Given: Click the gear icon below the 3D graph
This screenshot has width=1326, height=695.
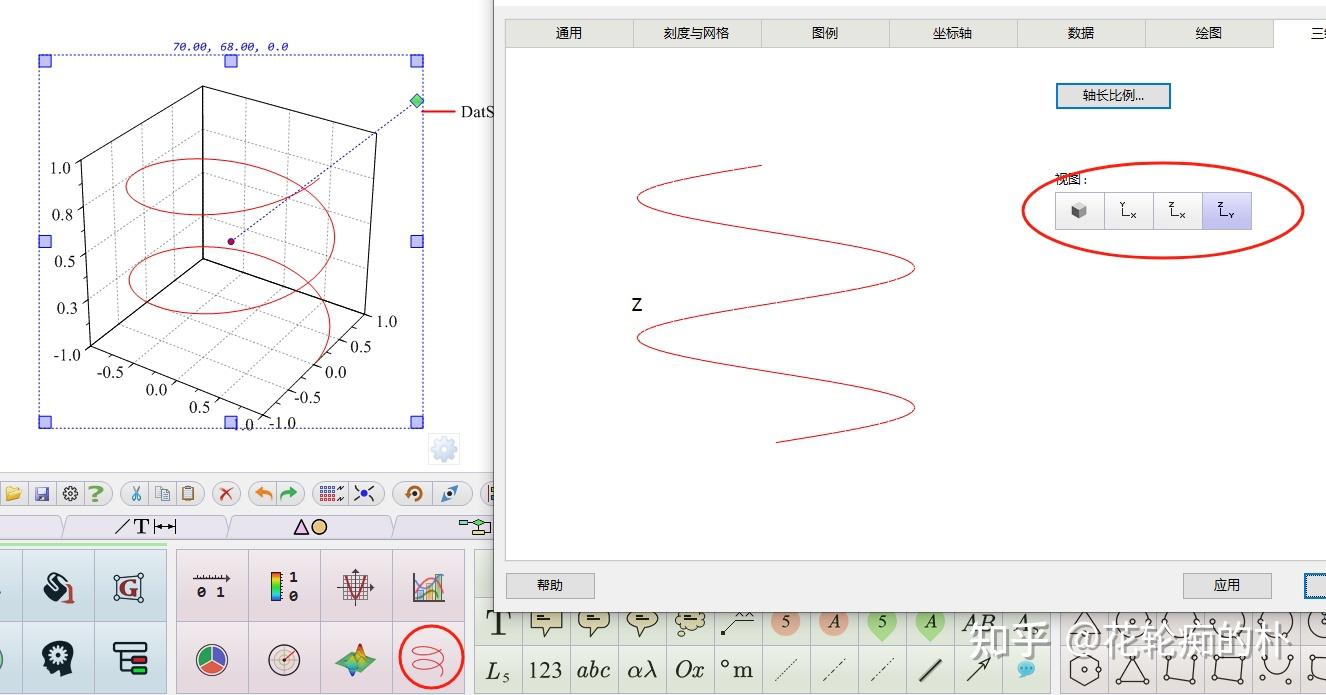Looking at the screenshot, I should pos(443,448).
